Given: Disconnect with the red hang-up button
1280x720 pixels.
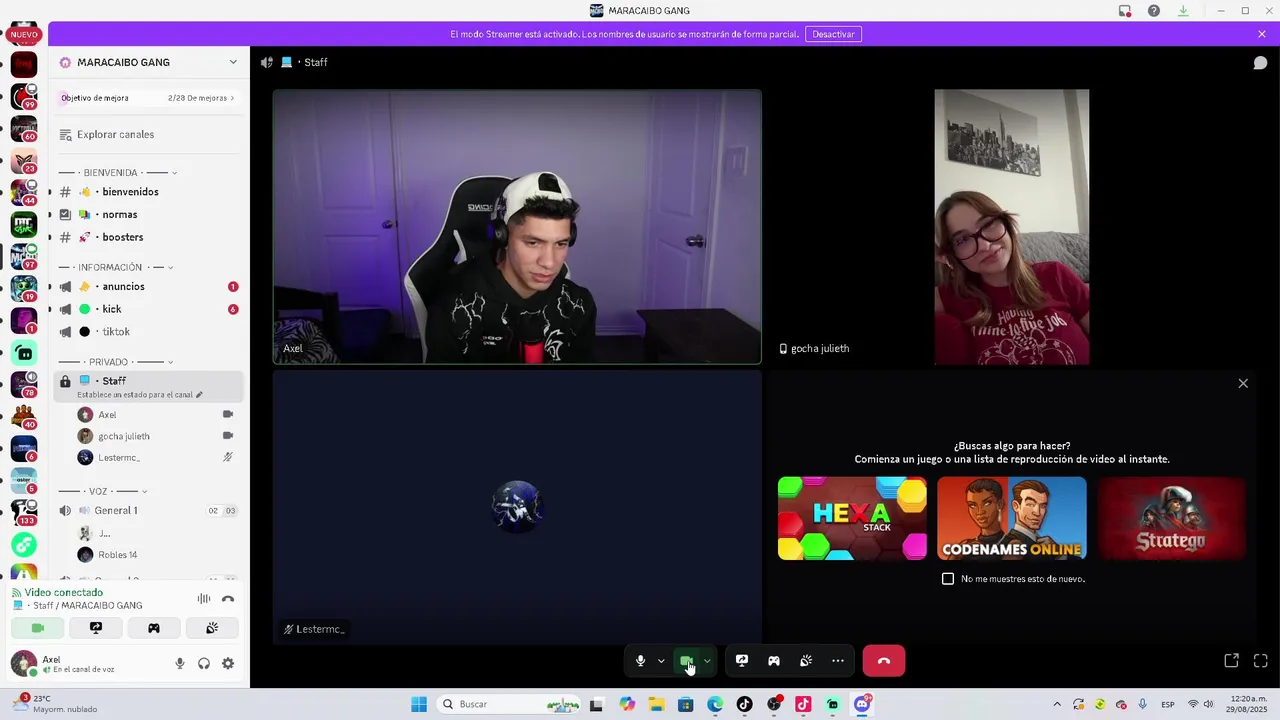Looking at the screenshot, I should [x=884, y=661].
